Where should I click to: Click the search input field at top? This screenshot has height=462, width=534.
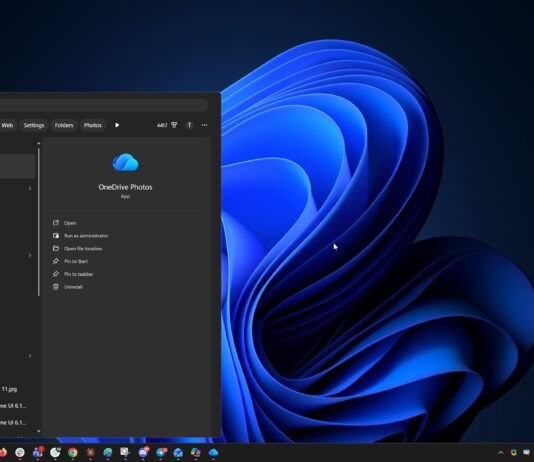tap(104, 105)
